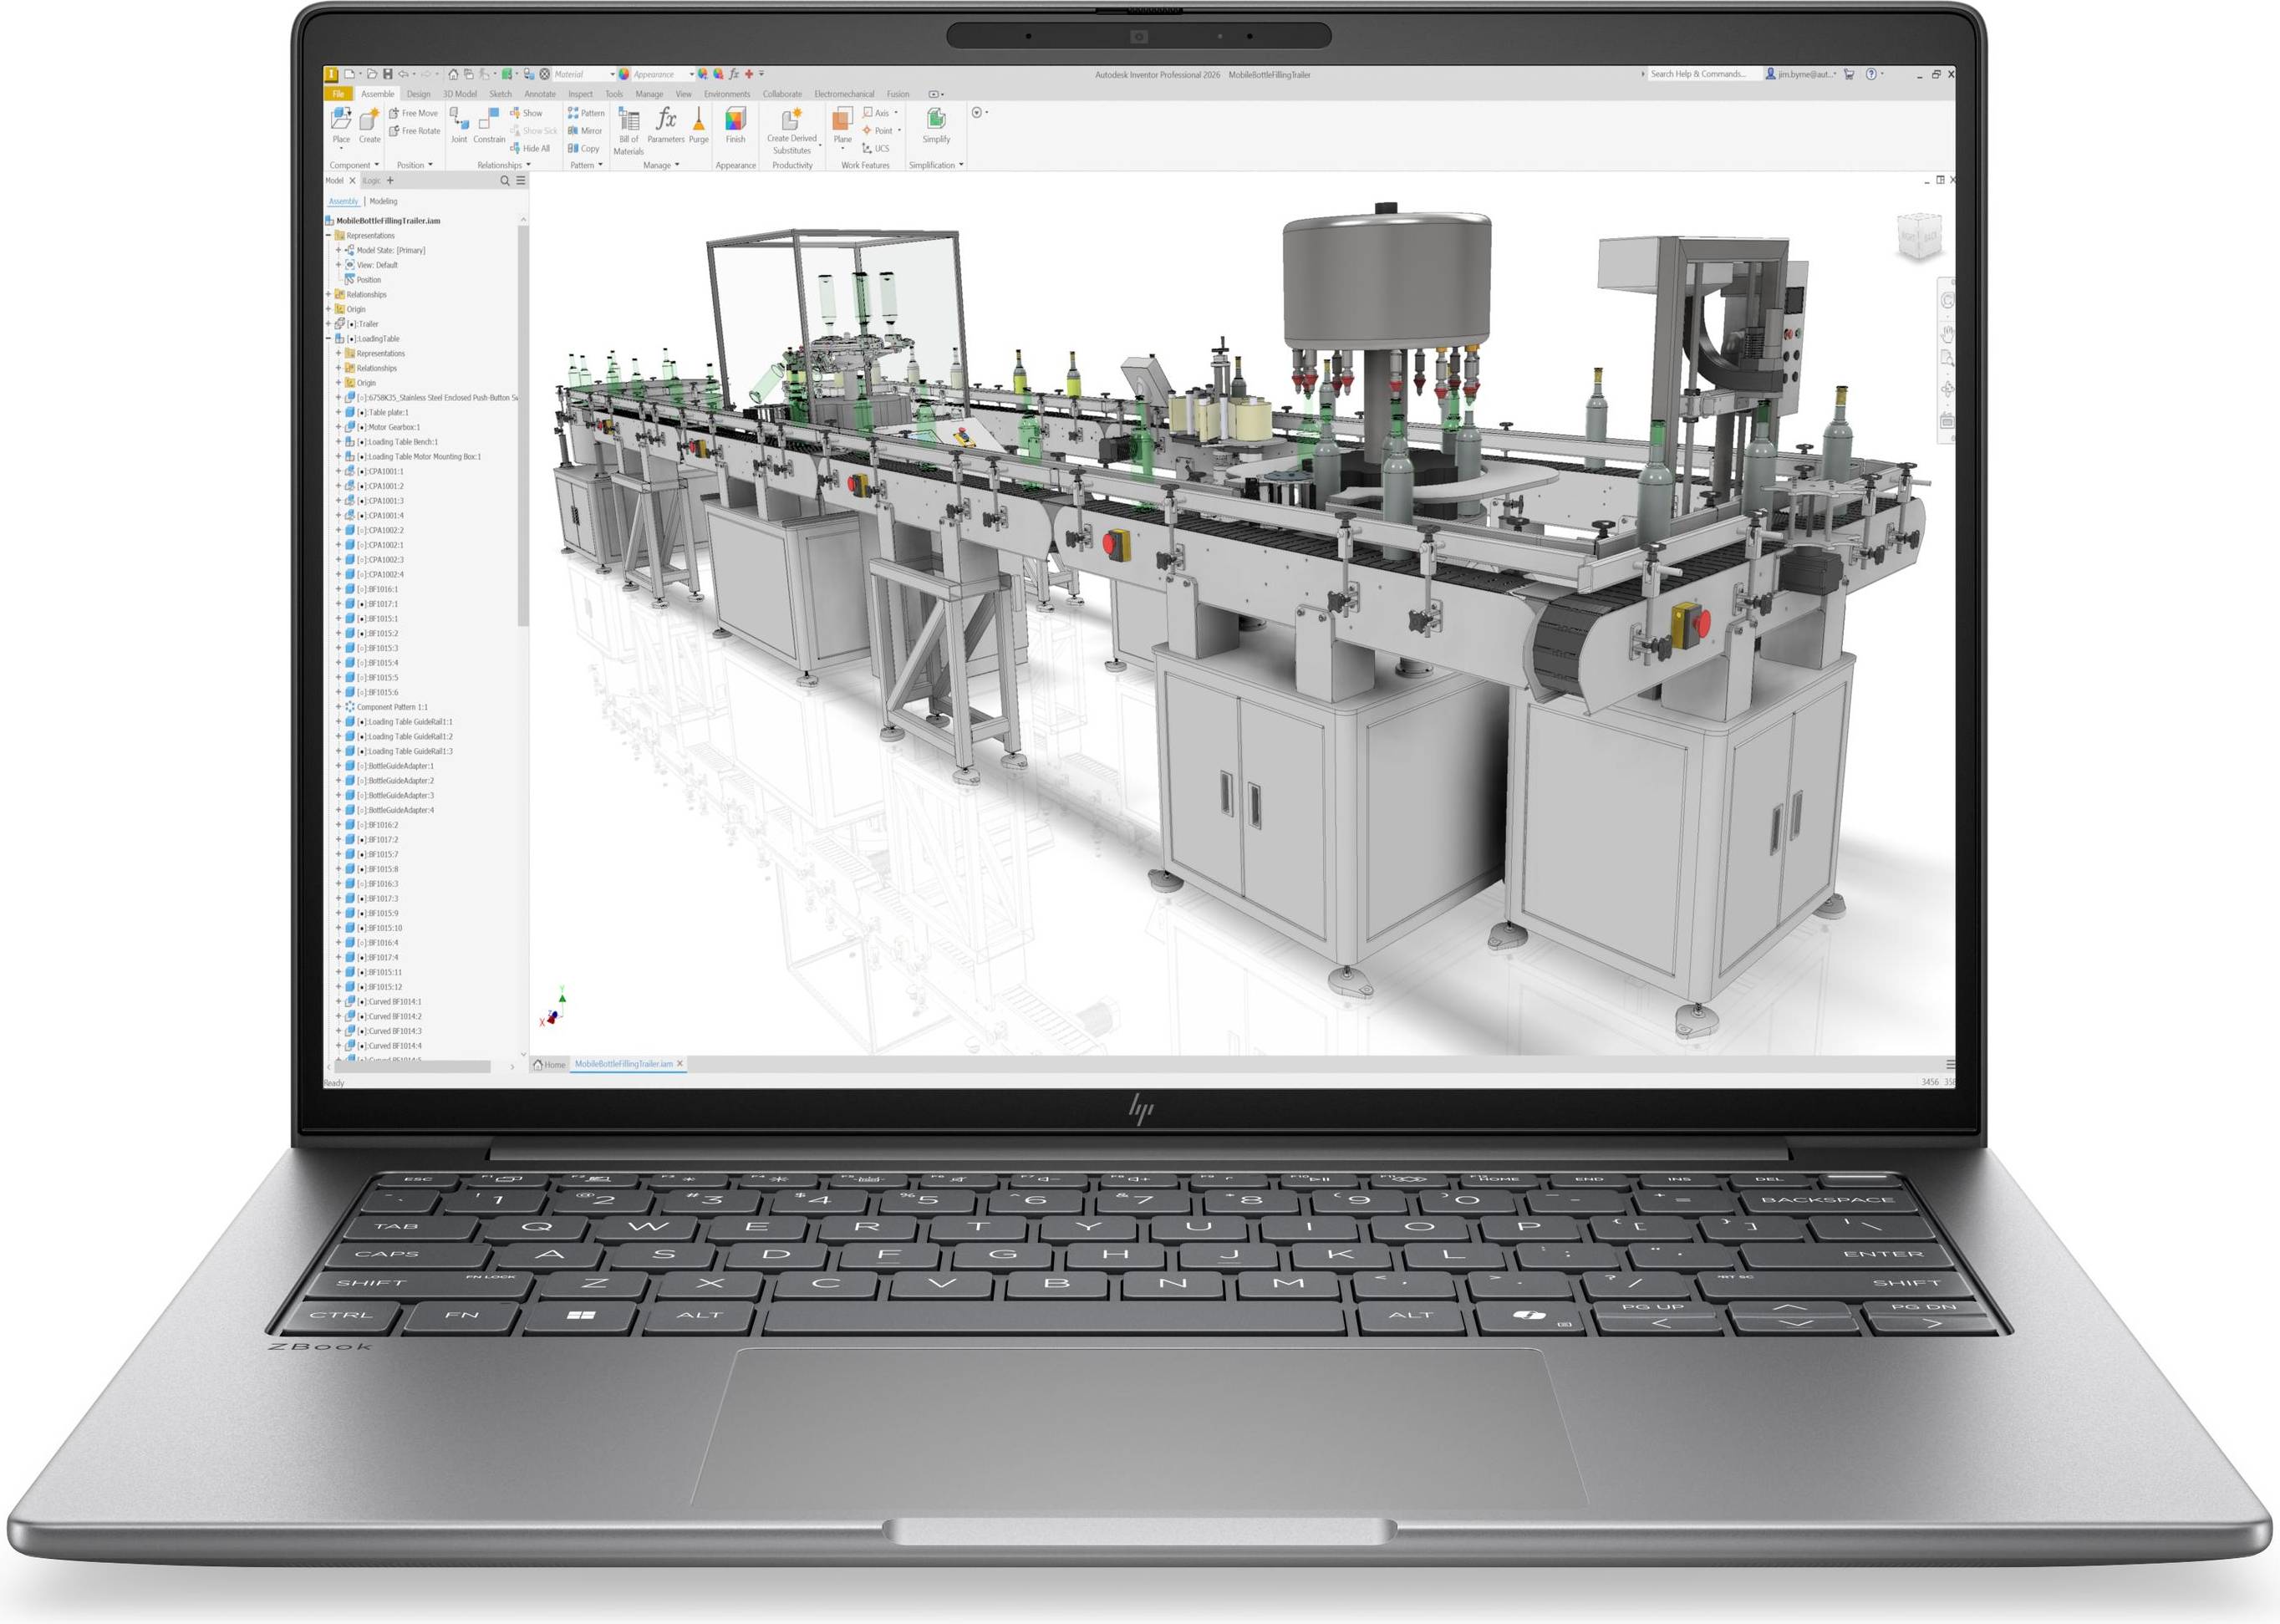Viewport: 2280px width, 1624px height.
Task: Click the shopping cart icon
Action: click(x=1848, y=74)
